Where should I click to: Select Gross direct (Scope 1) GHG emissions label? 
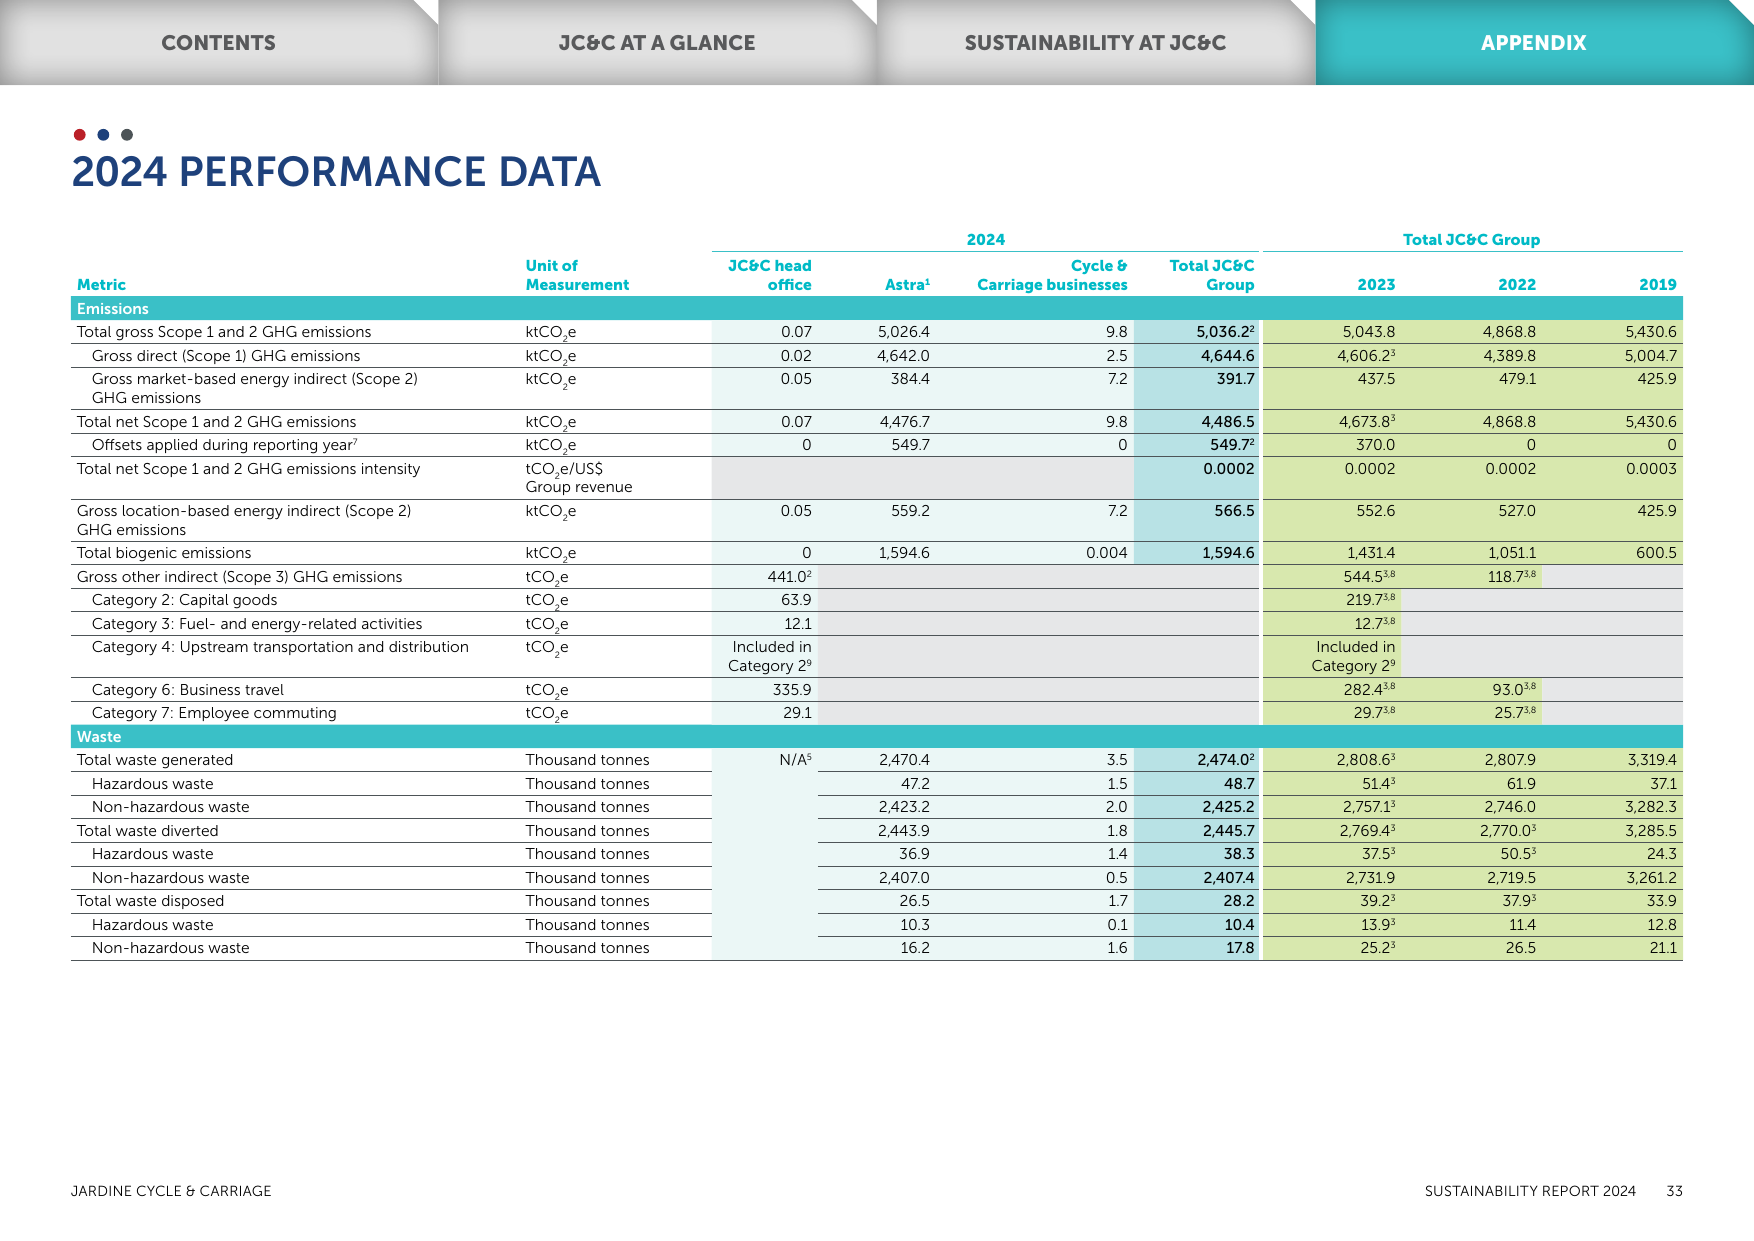[226, 356]
